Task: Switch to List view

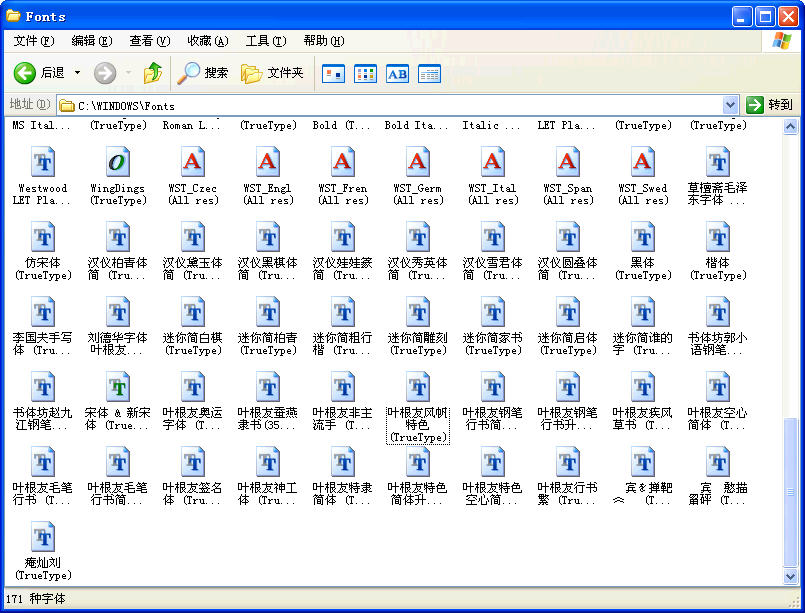Action: pyautogui.click(x=366, y=74)
